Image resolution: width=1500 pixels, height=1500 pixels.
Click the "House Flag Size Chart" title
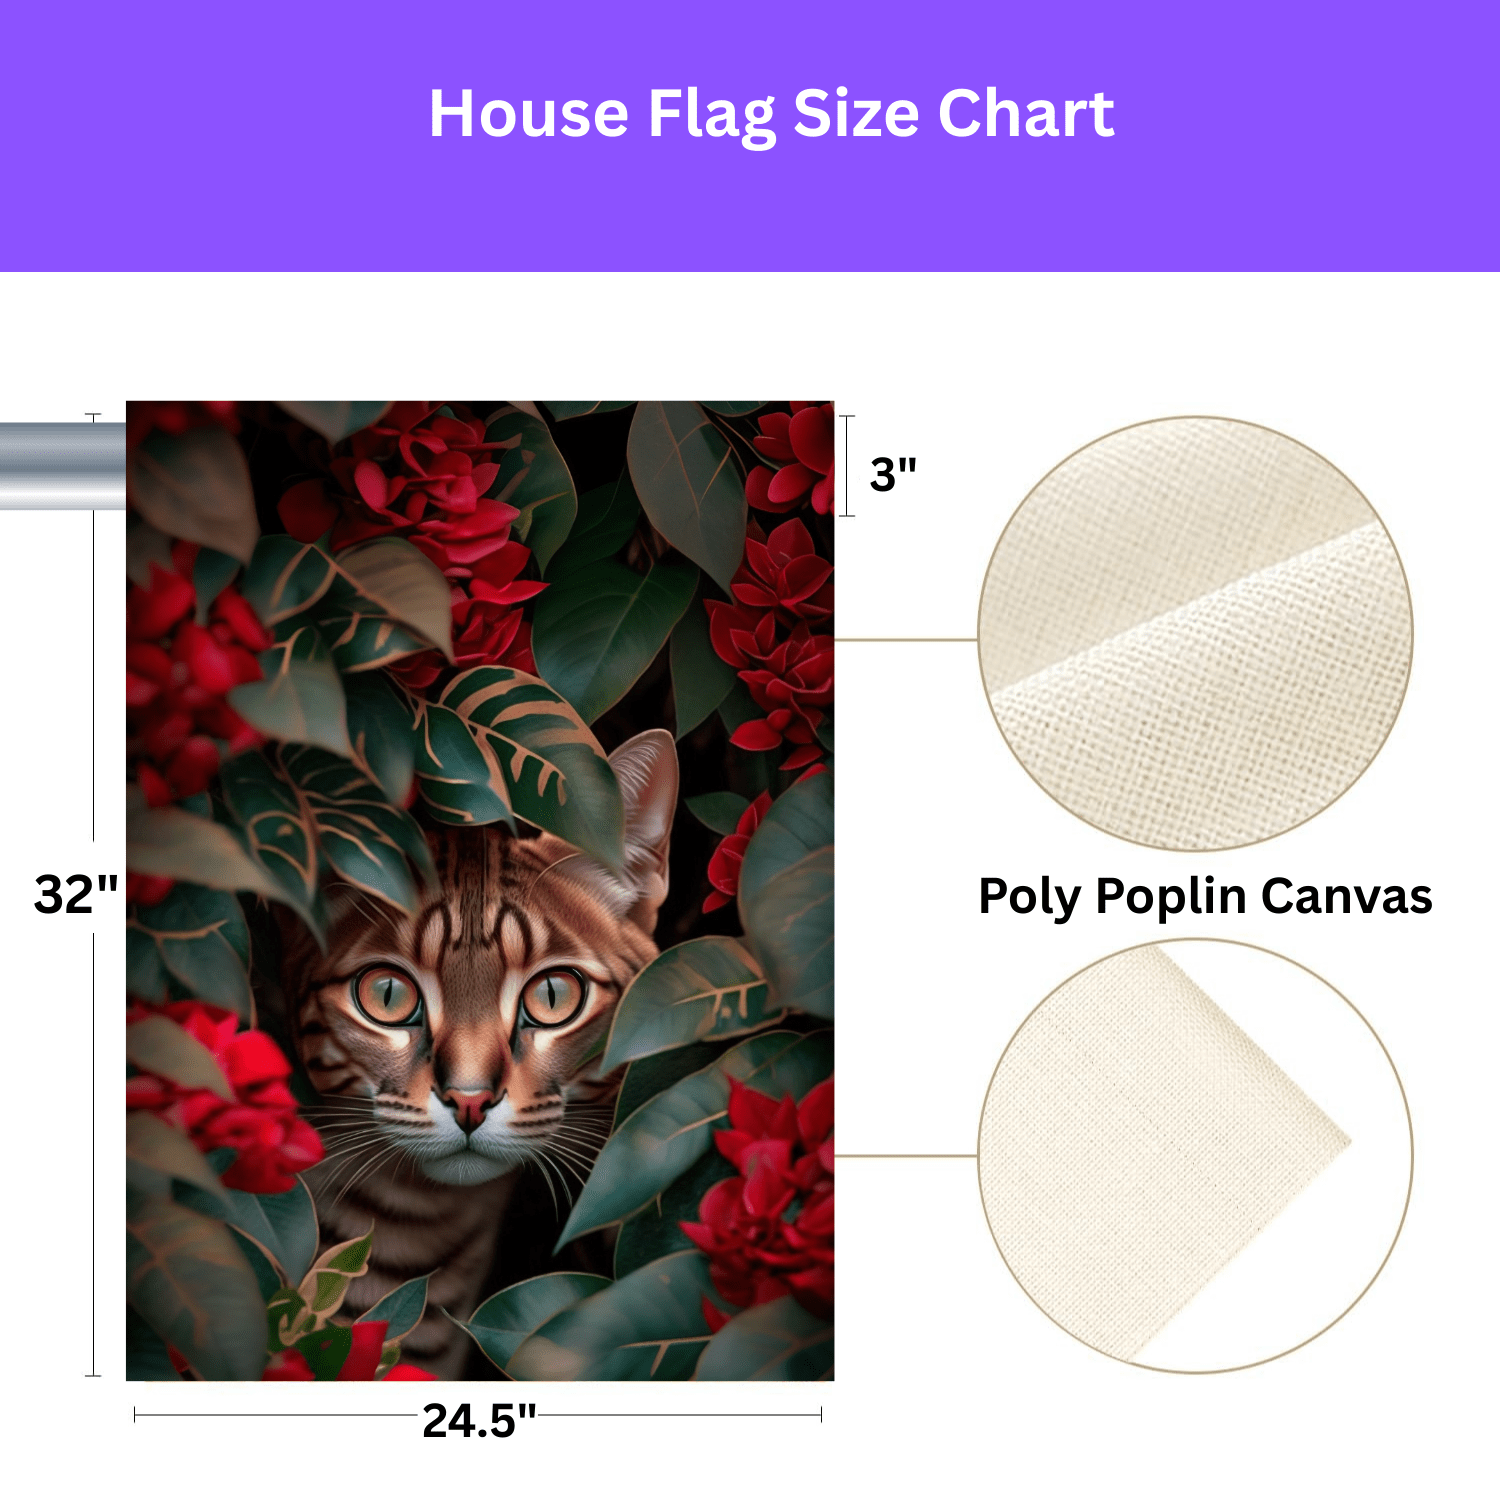[x=771, y=114]
